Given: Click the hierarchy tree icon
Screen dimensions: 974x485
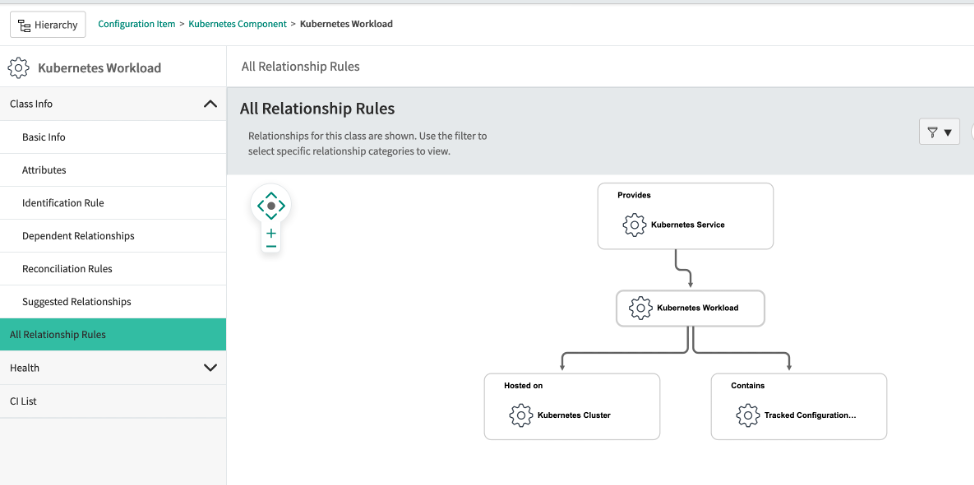Looking at the screenshot, I should click(x=24, y=25).
